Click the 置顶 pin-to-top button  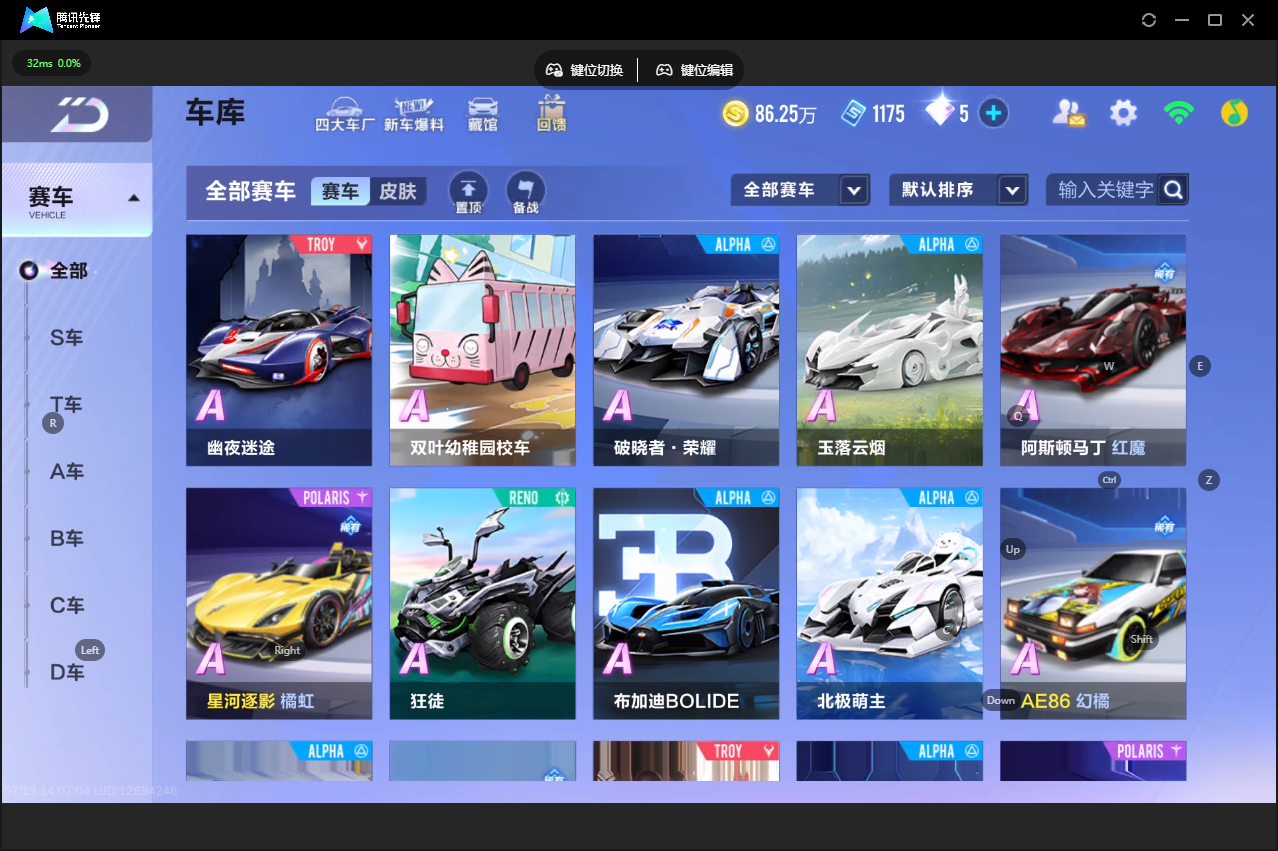pyautogui.click(x=468, y=192)
